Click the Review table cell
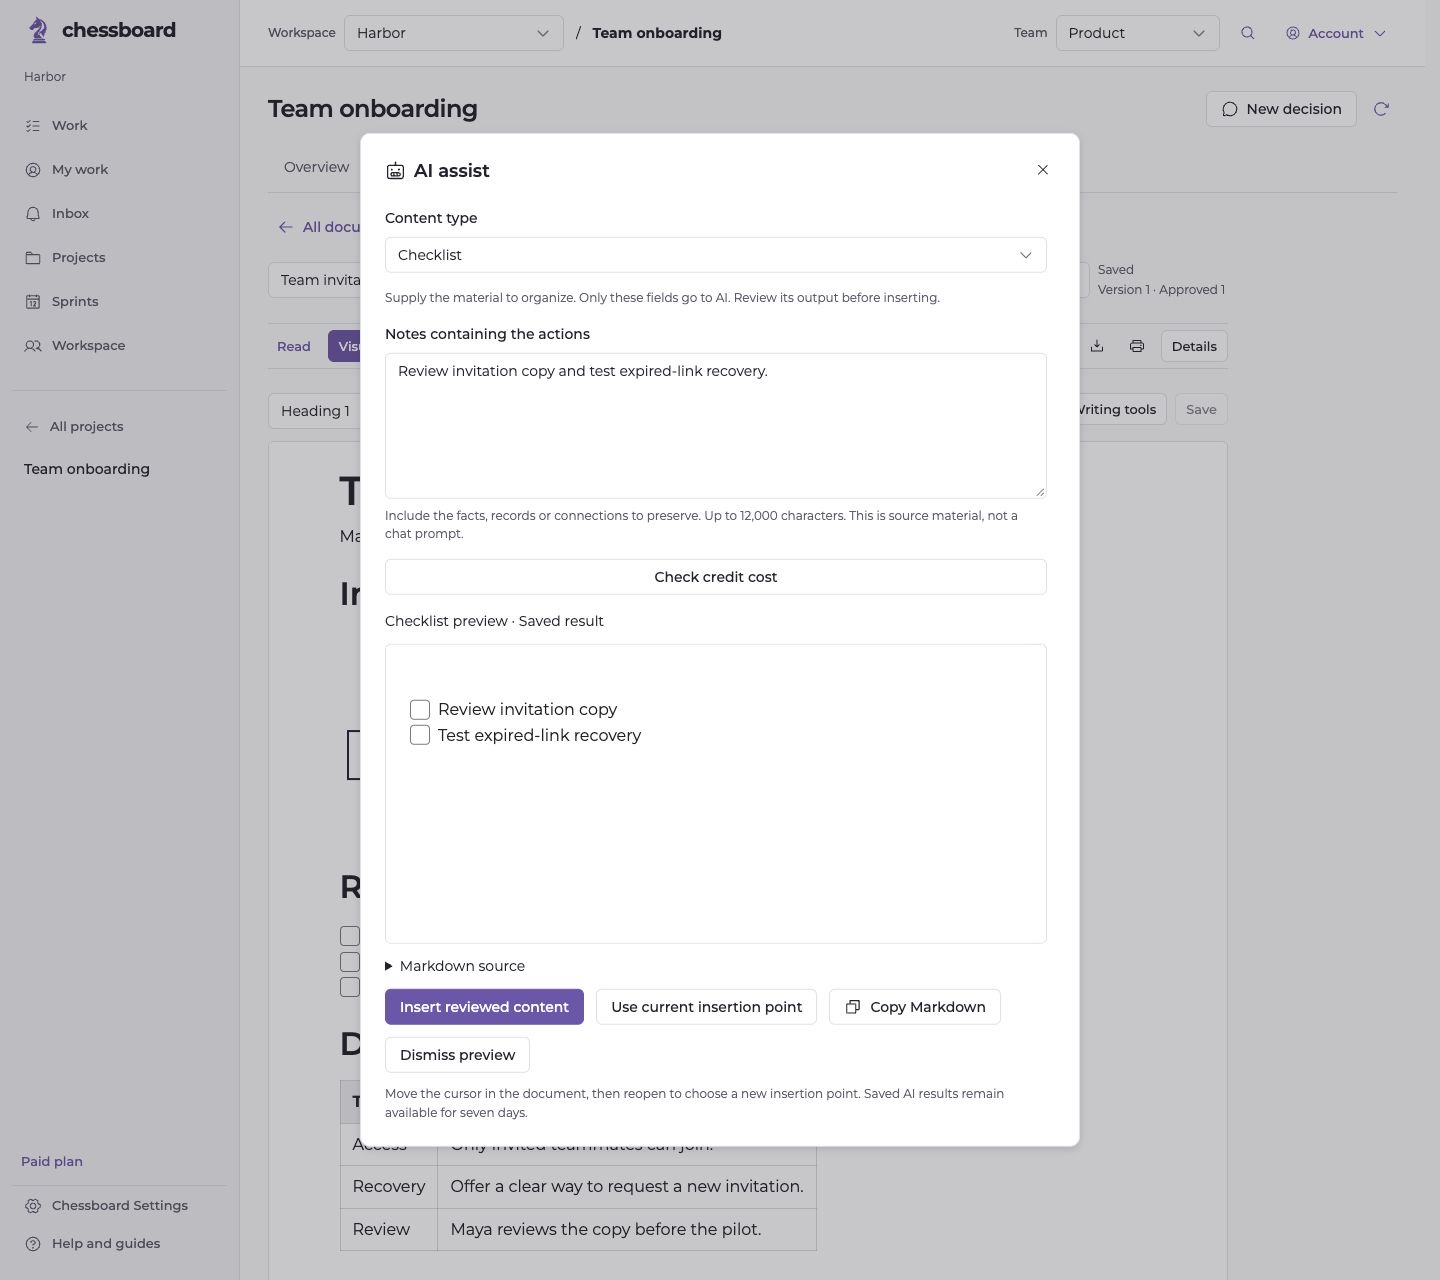Viewport: 1440px width, 1280px height. (389, 1230)
